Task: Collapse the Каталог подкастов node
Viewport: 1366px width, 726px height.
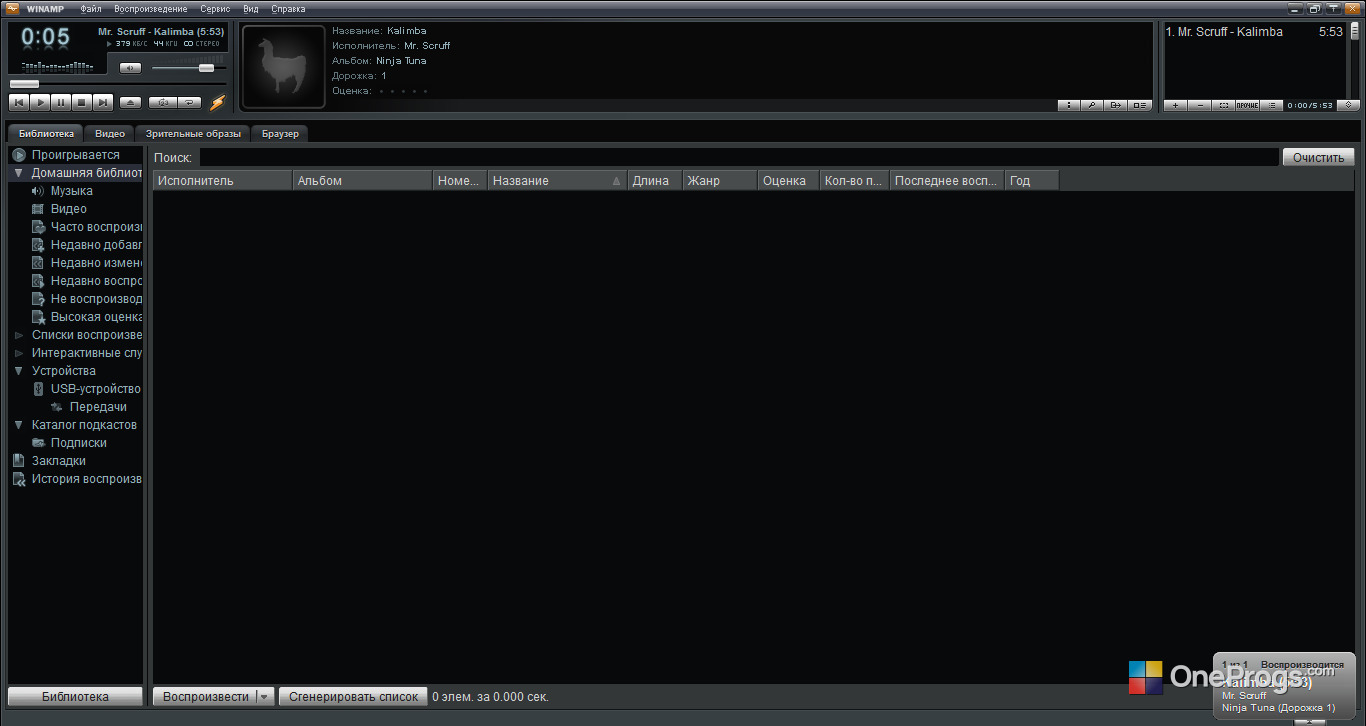Action: click(19, 425)
